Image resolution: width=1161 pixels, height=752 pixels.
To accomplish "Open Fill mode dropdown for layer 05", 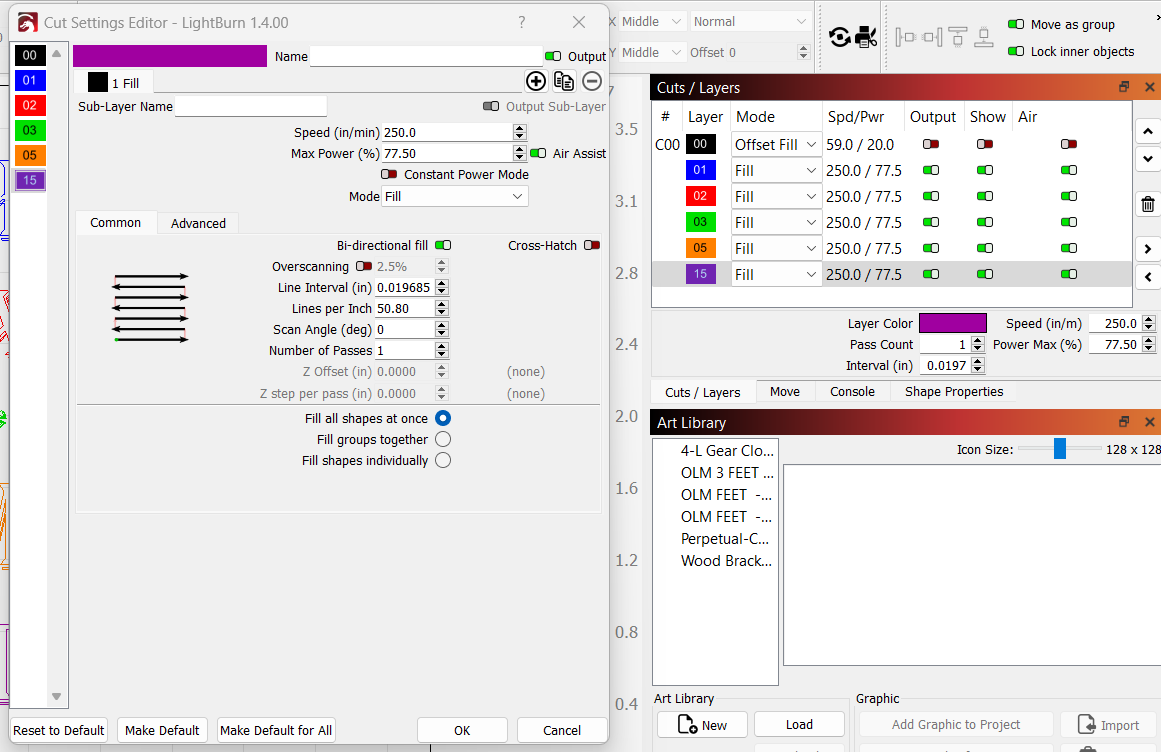I will (776, 248).
